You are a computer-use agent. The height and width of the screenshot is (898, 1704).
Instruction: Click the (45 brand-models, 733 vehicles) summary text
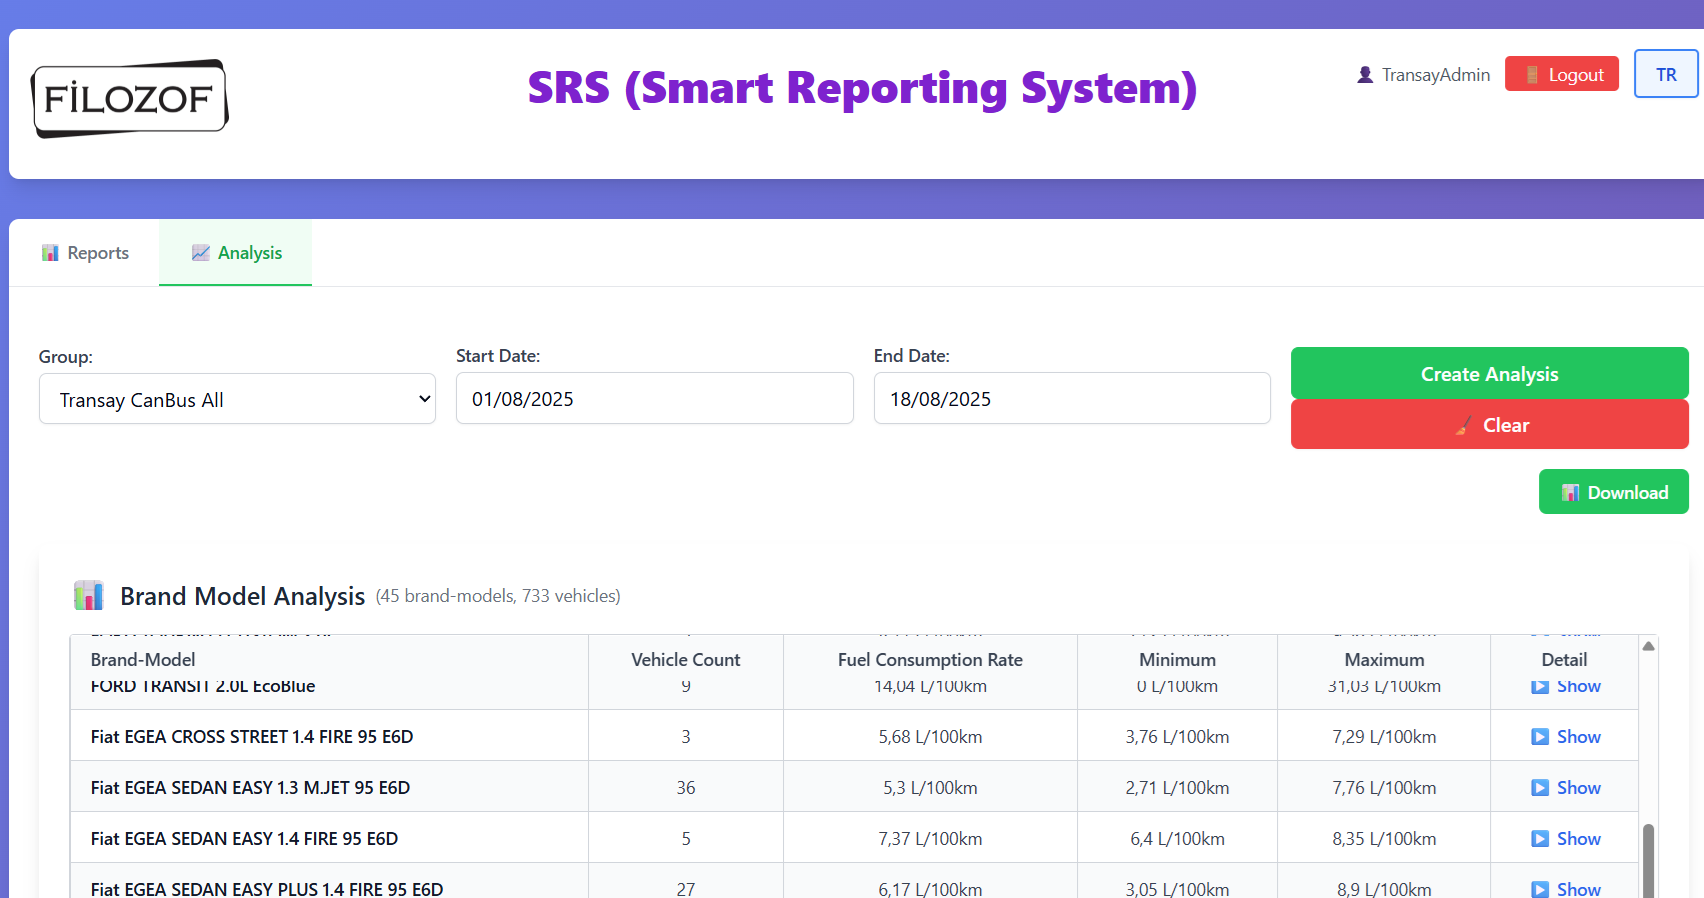click(x=498, y=596)
